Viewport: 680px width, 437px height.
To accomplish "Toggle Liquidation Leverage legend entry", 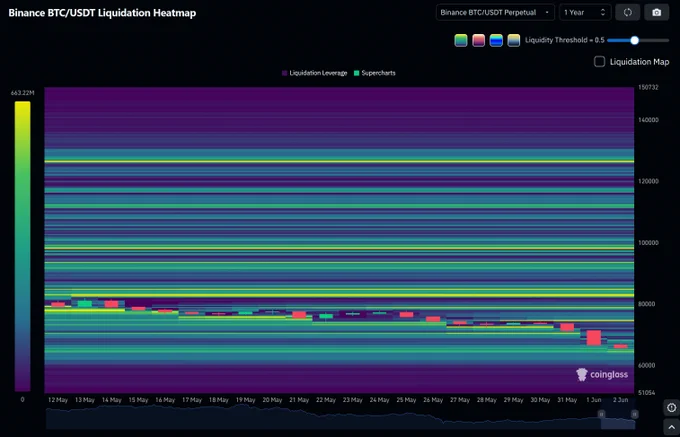I will pos(314,73).
